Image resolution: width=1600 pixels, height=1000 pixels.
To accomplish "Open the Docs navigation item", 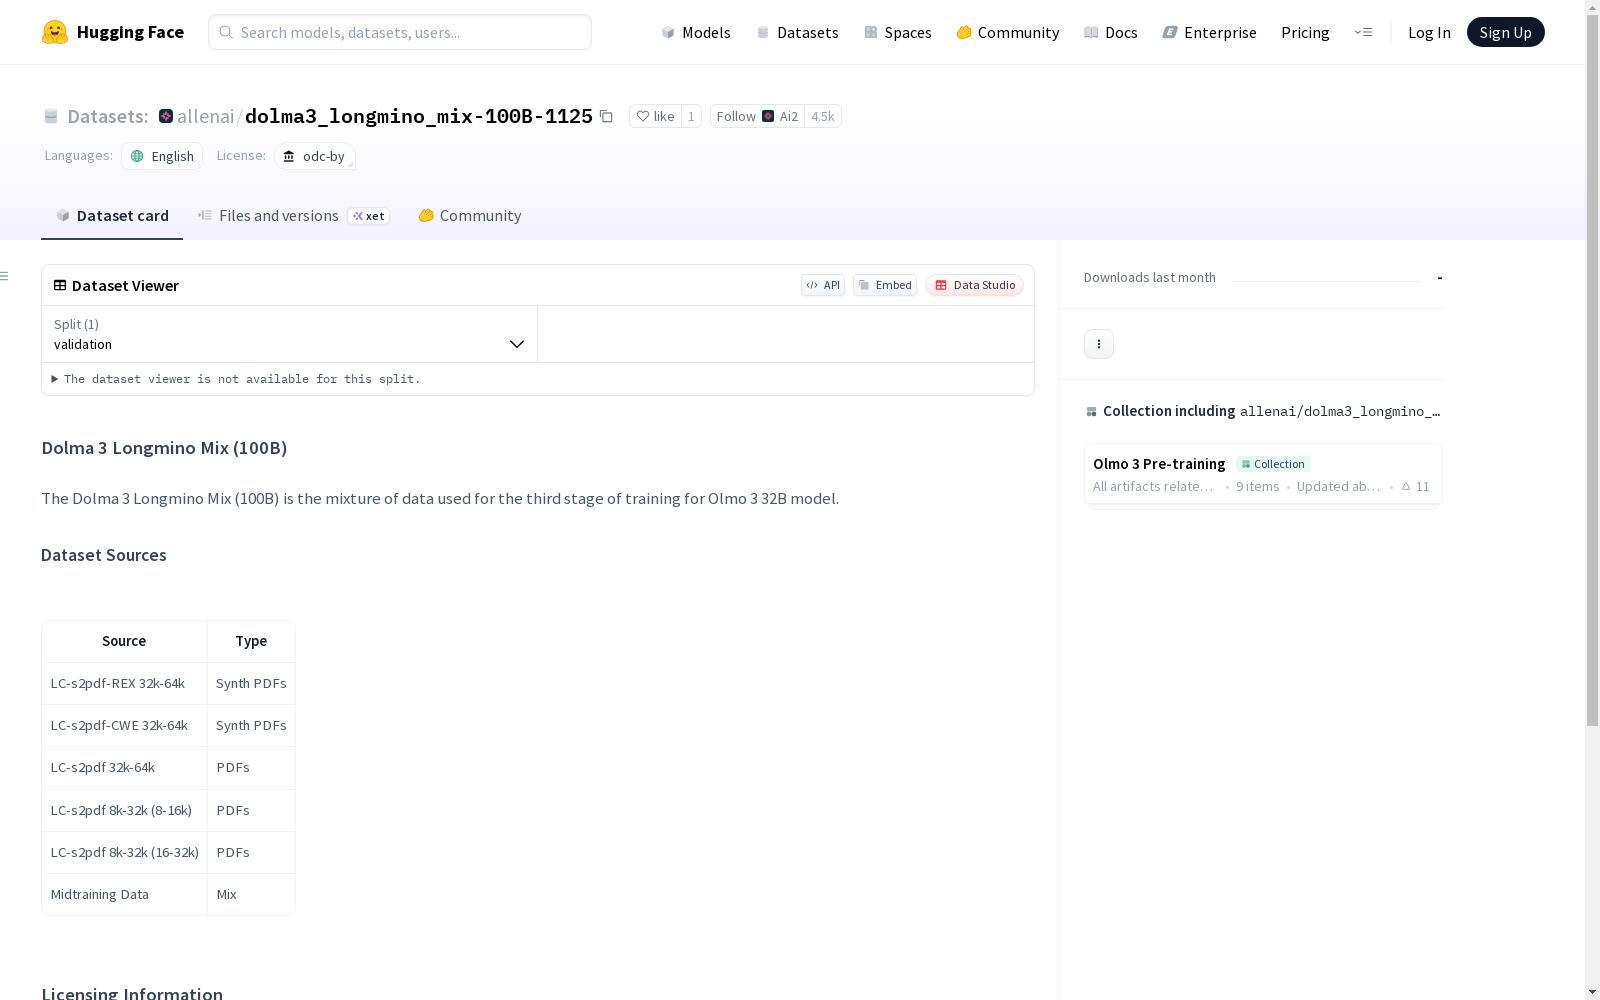I will point(1111,32).
